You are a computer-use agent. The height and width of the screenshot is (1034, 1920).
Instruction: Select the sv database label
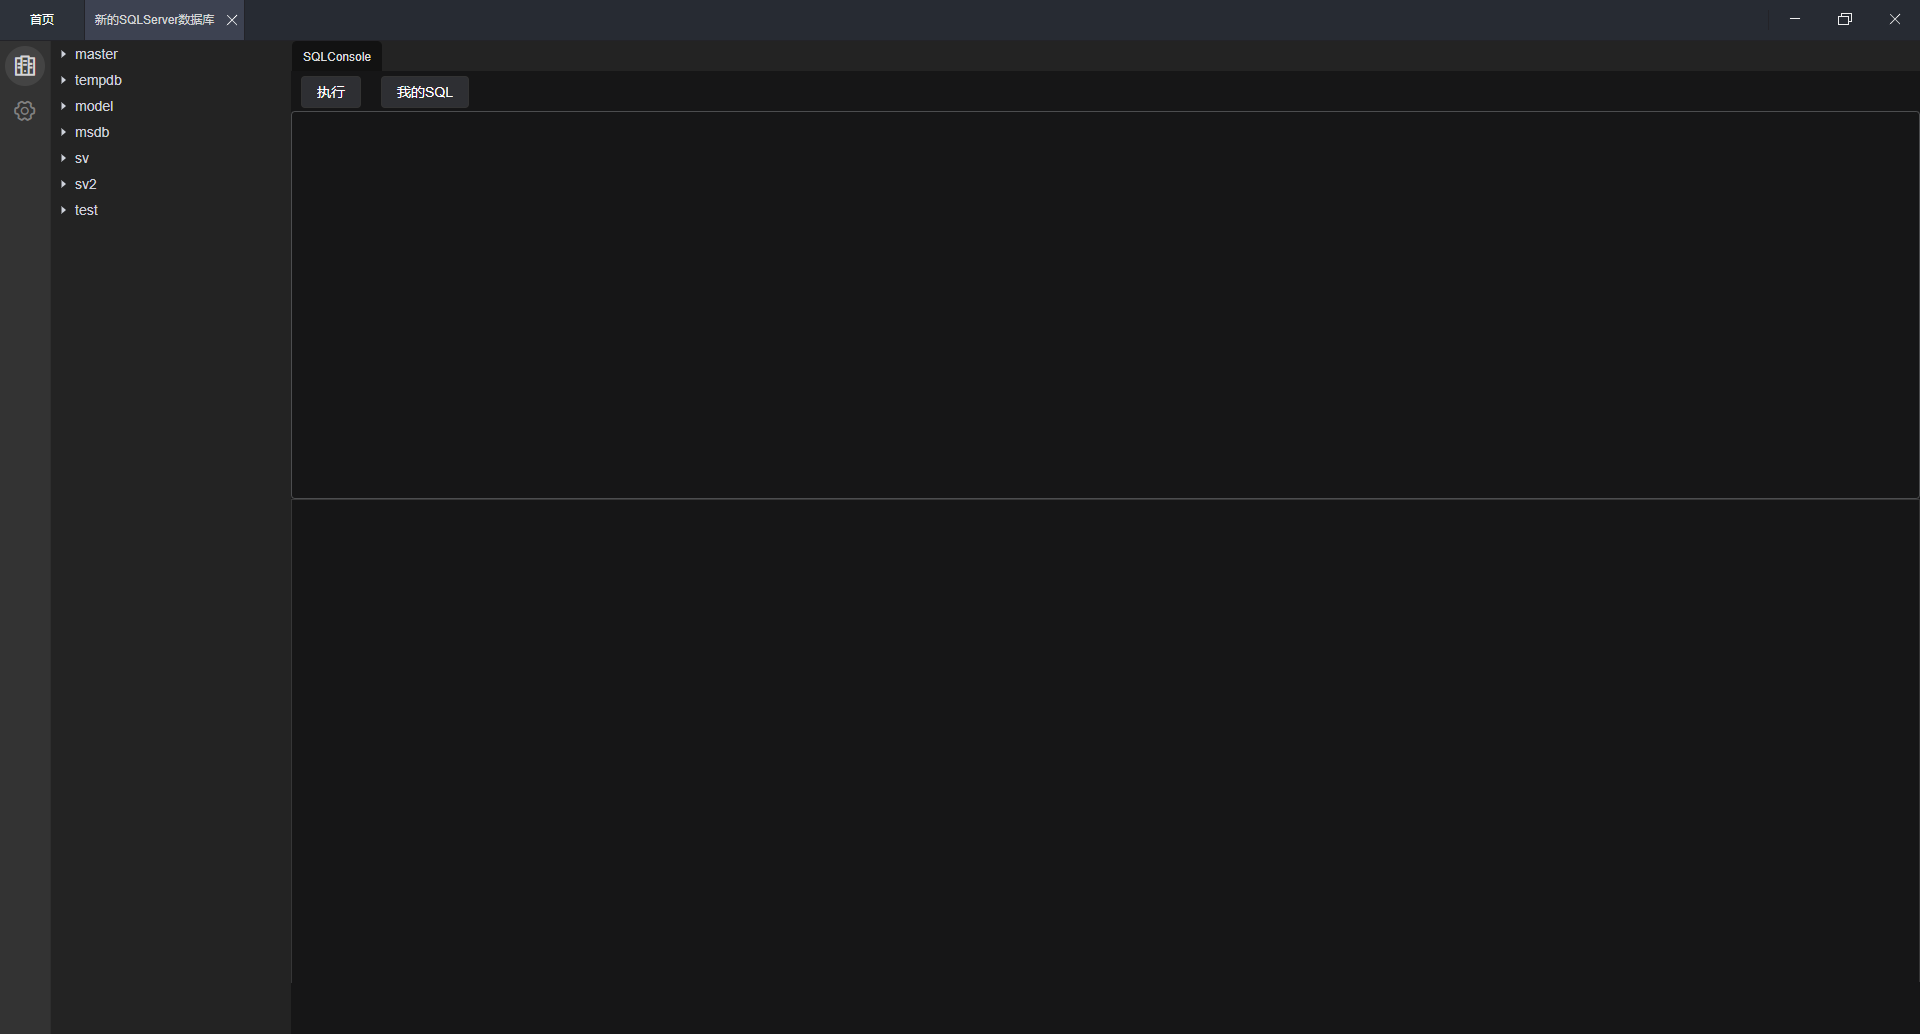(x=82, y=158)
